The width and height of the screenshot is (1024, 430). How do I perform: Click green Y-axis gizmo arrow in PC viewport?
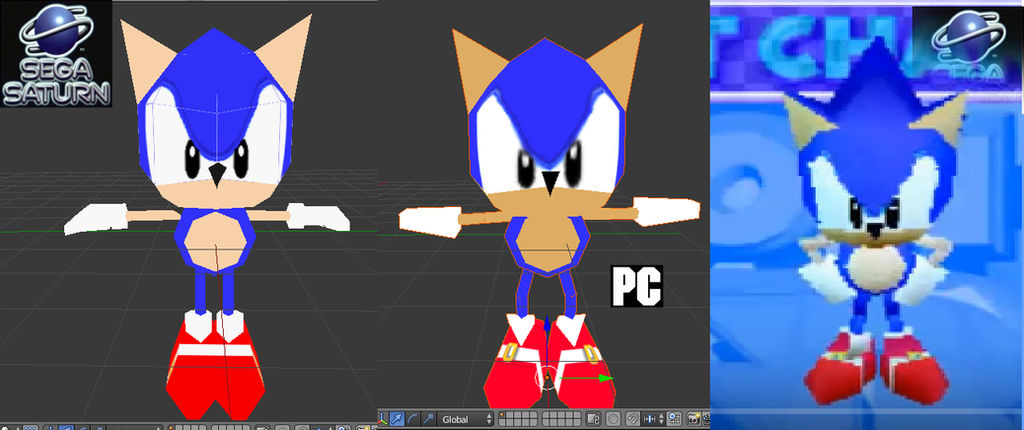coord(607,378)
